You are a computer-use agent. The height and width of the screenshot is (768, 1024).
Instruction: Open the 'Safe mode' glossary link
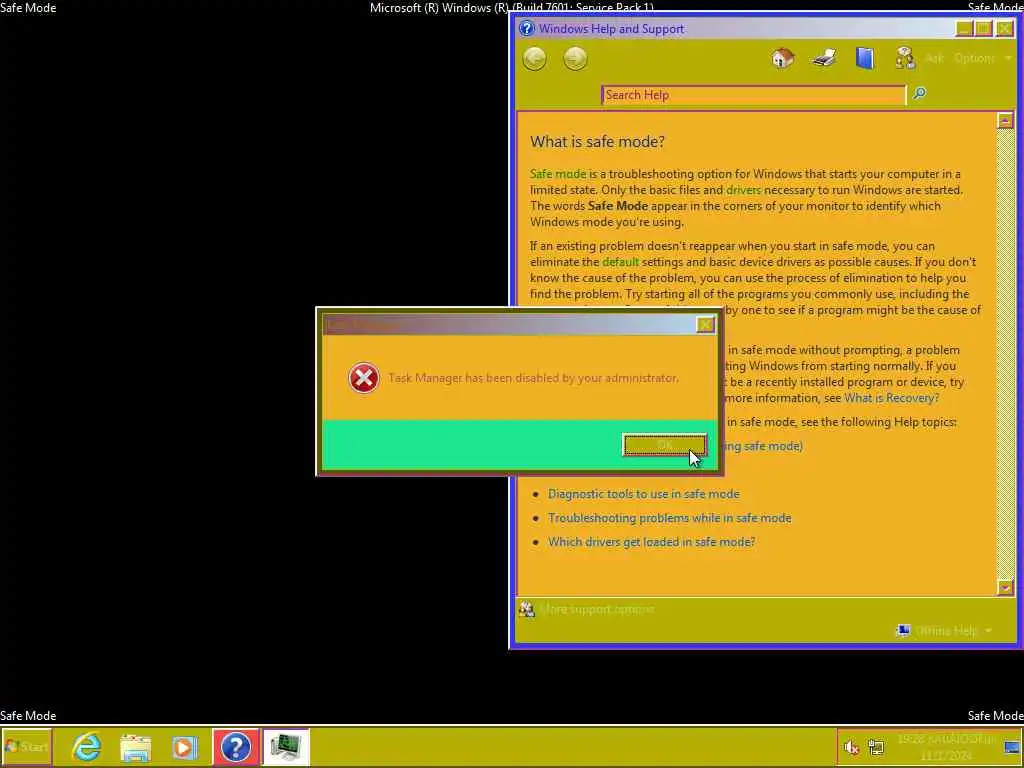pos(558,174)
